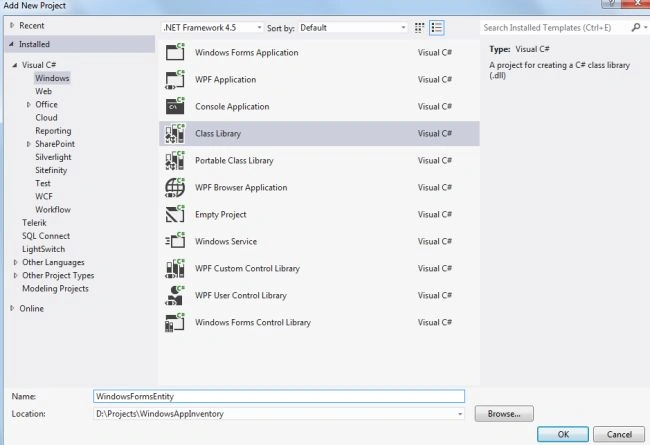Select the Telerik category
650x445 pixels.
tap(34, 223)
